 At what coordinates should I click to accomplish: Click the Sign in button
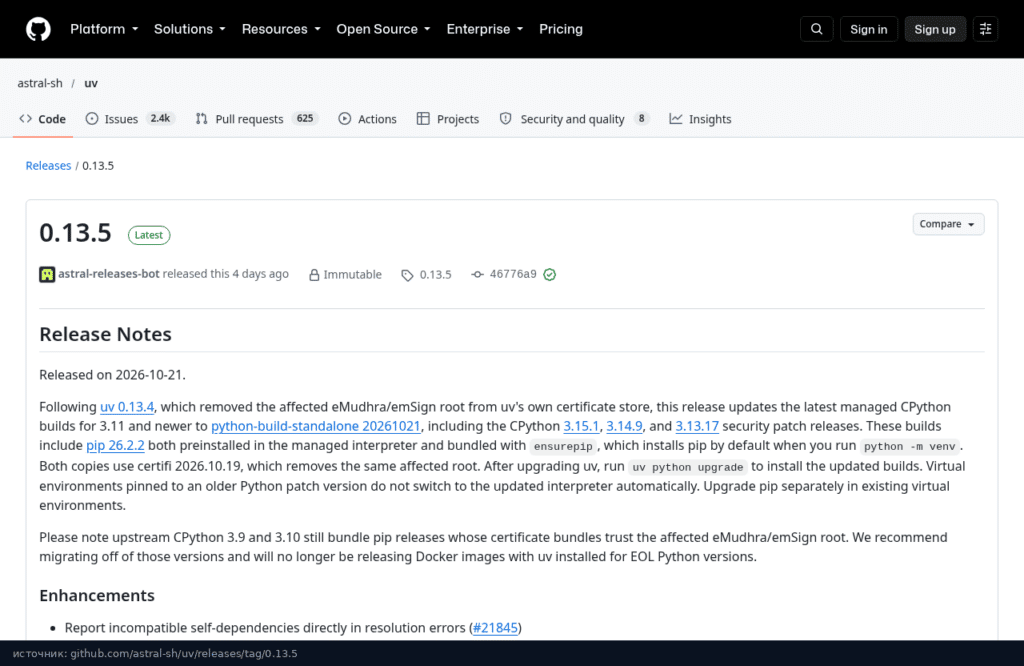coord(869,29)
